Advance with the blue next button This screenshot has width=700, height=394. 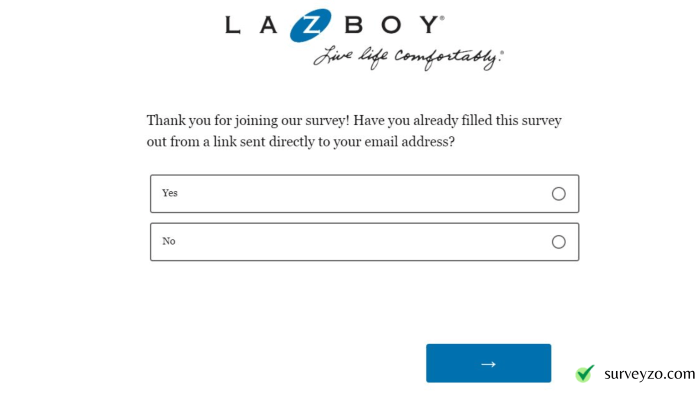[488, 363]
